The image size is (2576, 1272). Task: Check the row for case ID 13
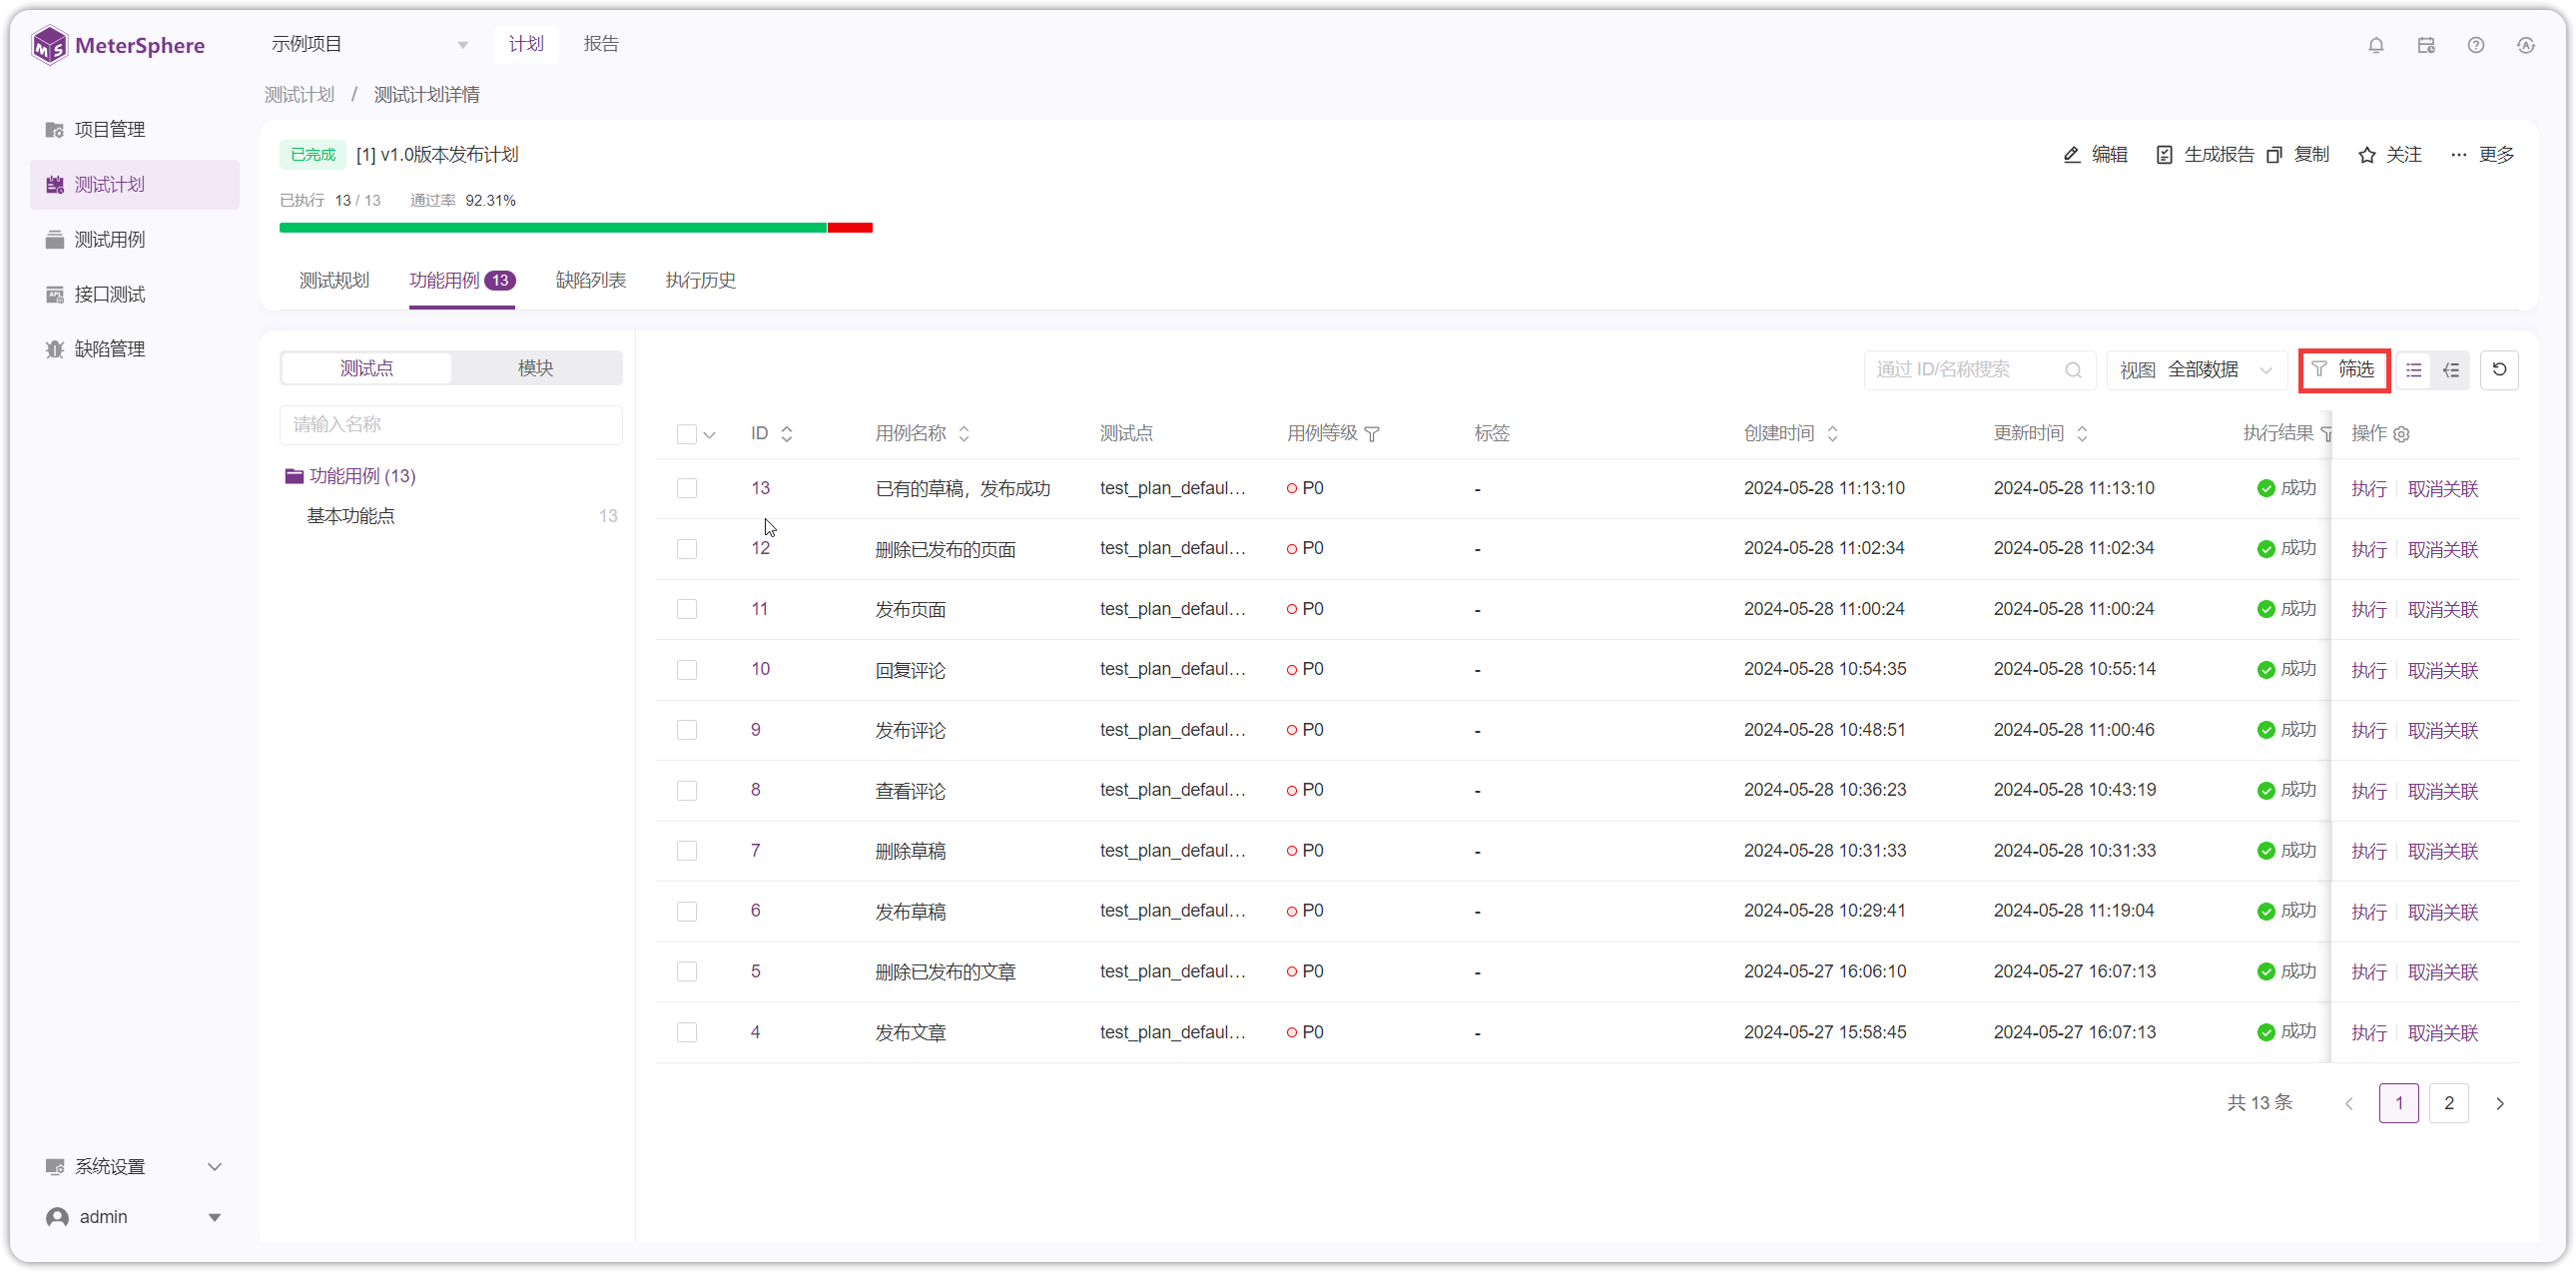(686, 488)
